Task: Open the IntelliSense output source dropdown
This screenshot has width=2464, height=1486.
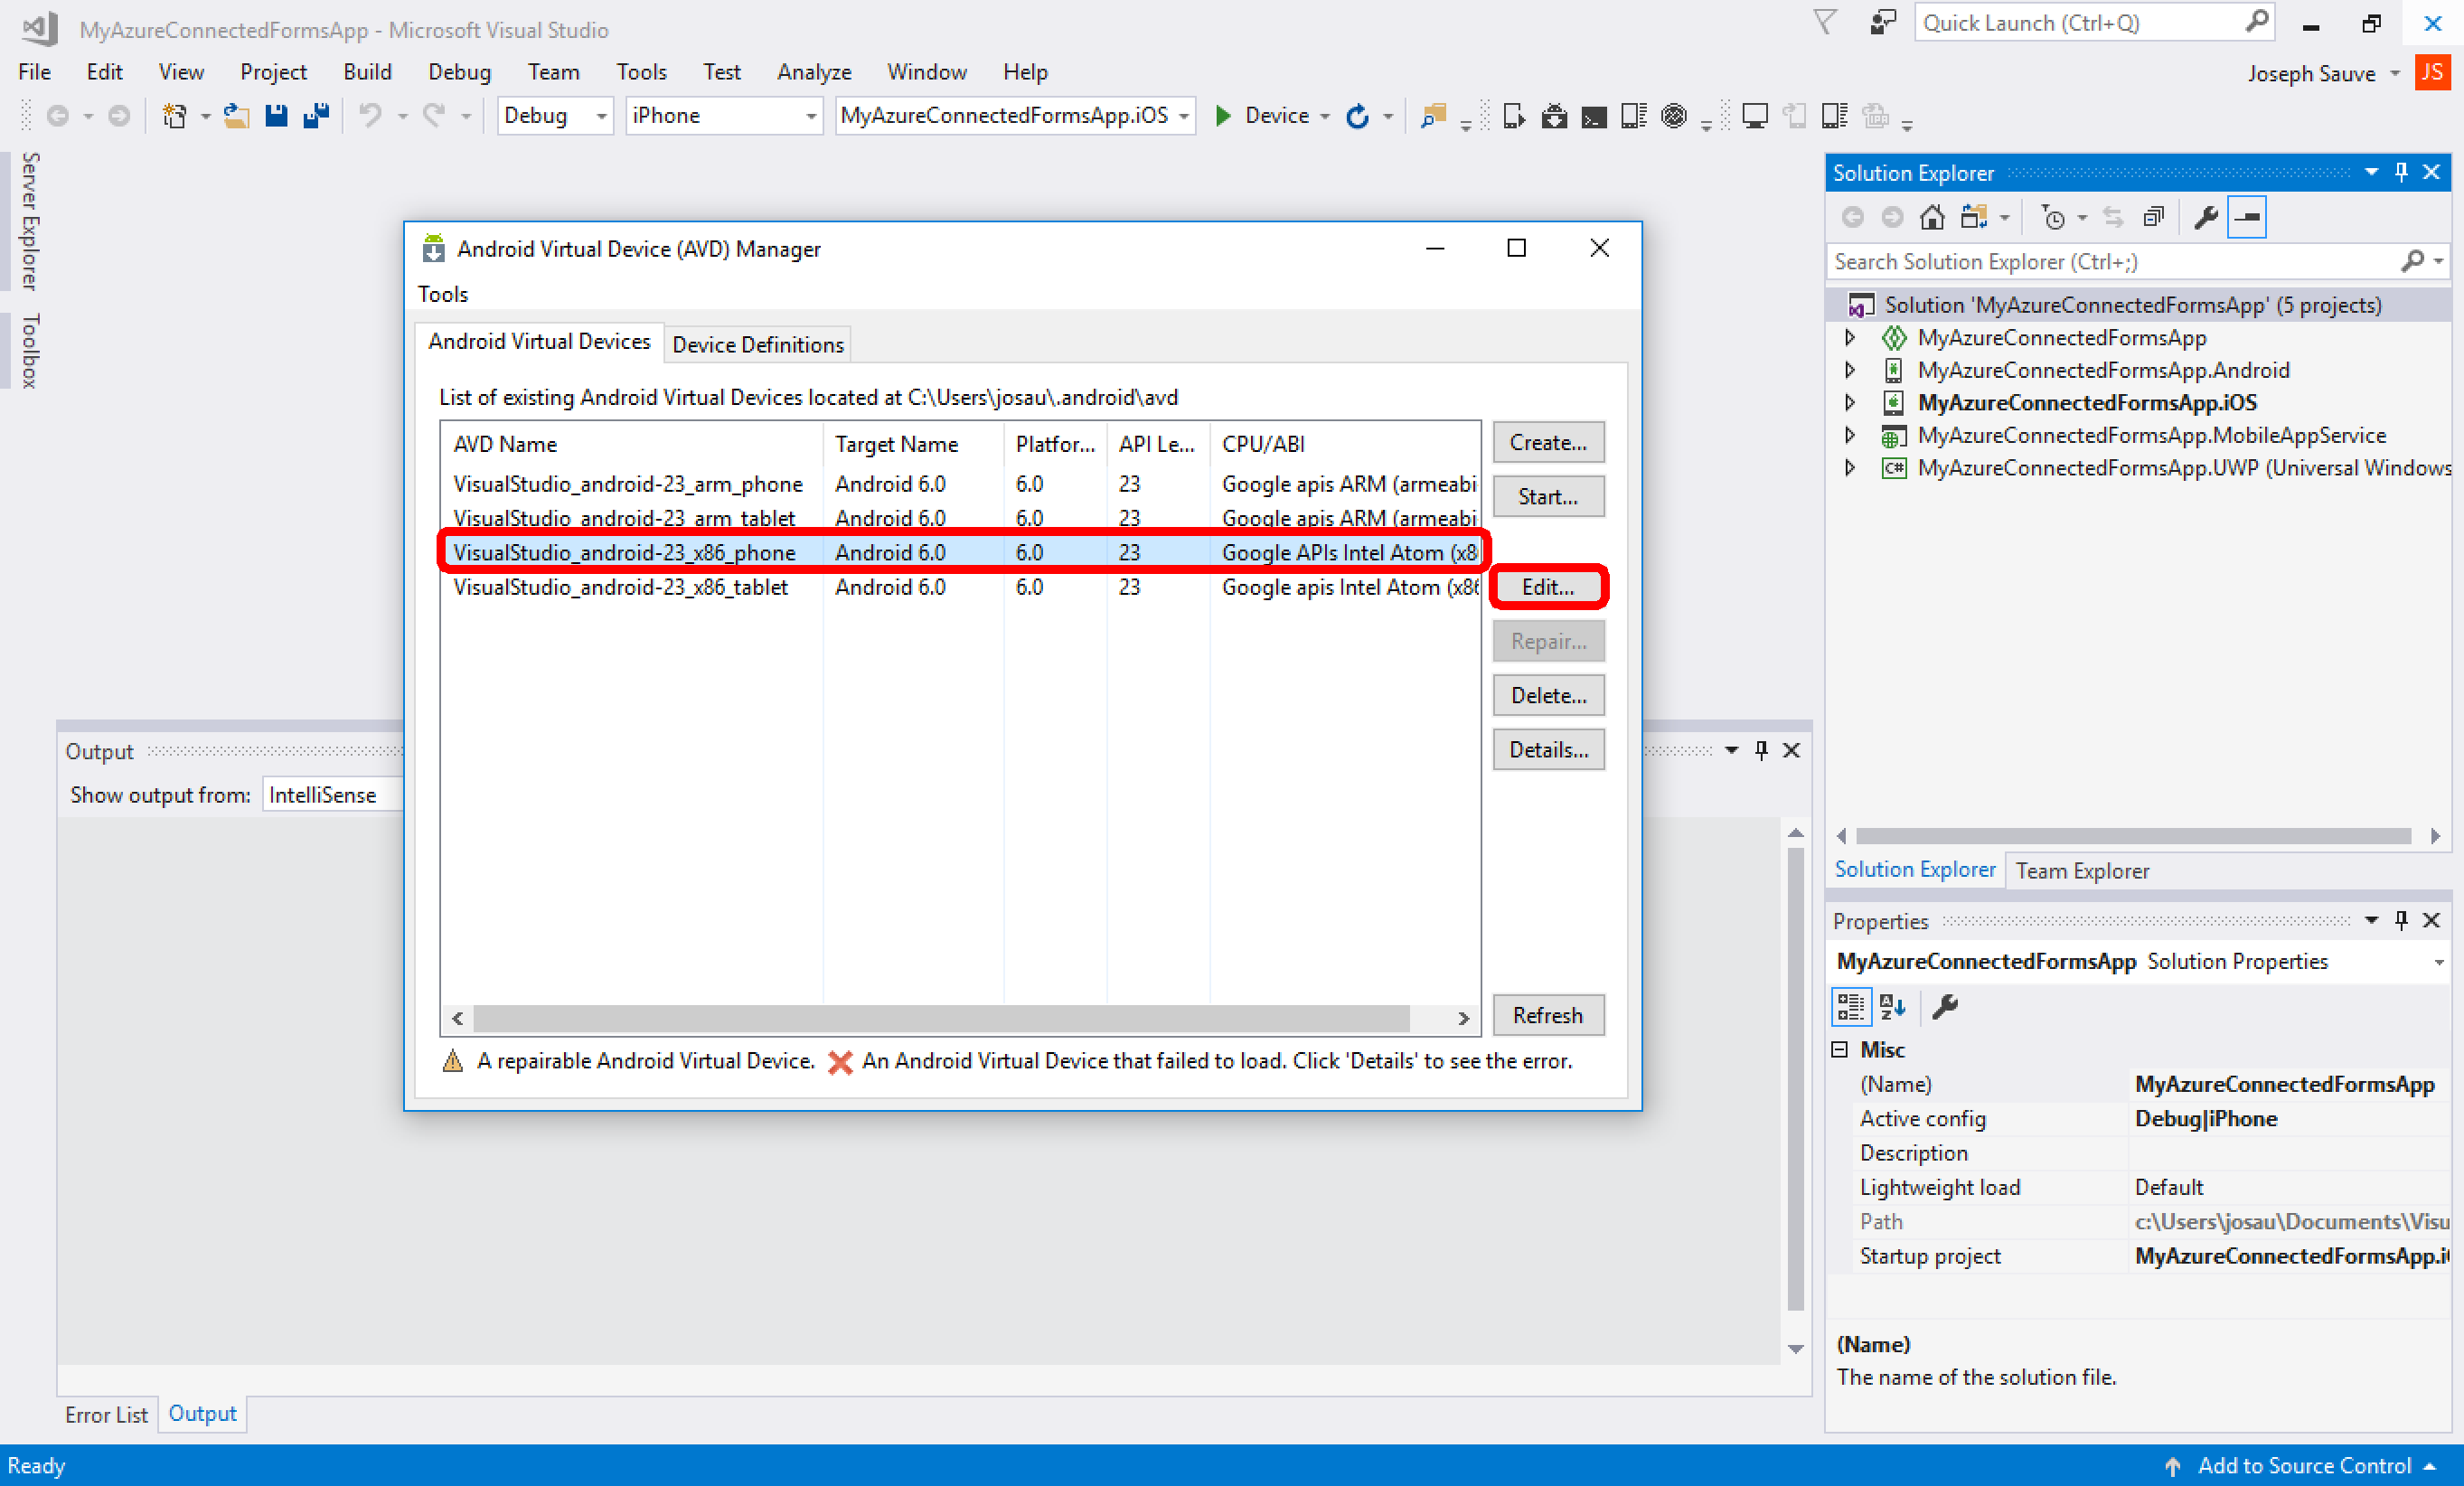Action: (x=333, y=795)
